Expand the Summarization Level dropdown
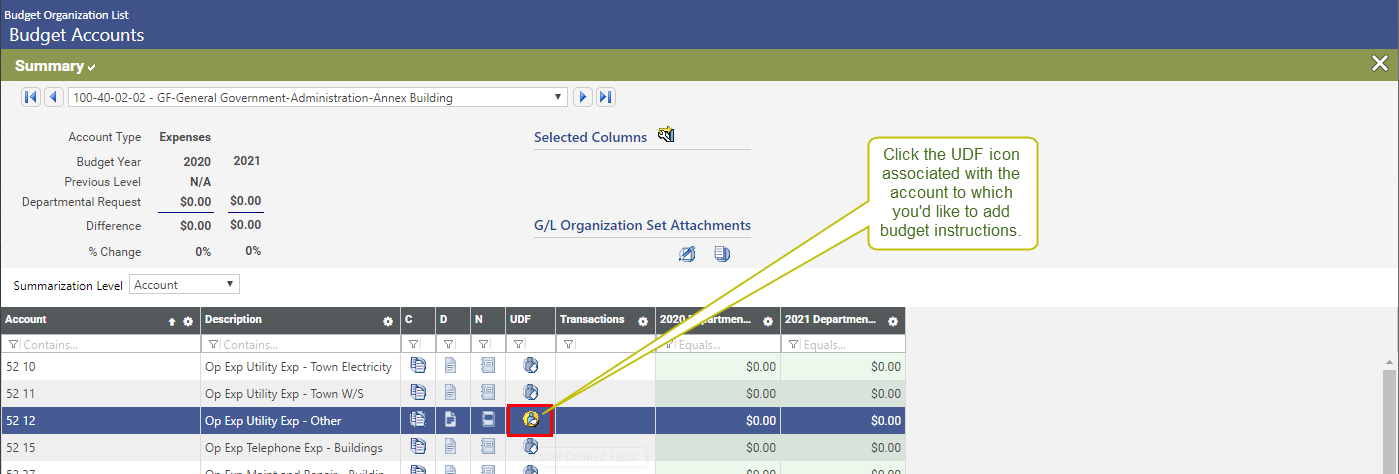The image size is (1399, 474). (185, 285)
